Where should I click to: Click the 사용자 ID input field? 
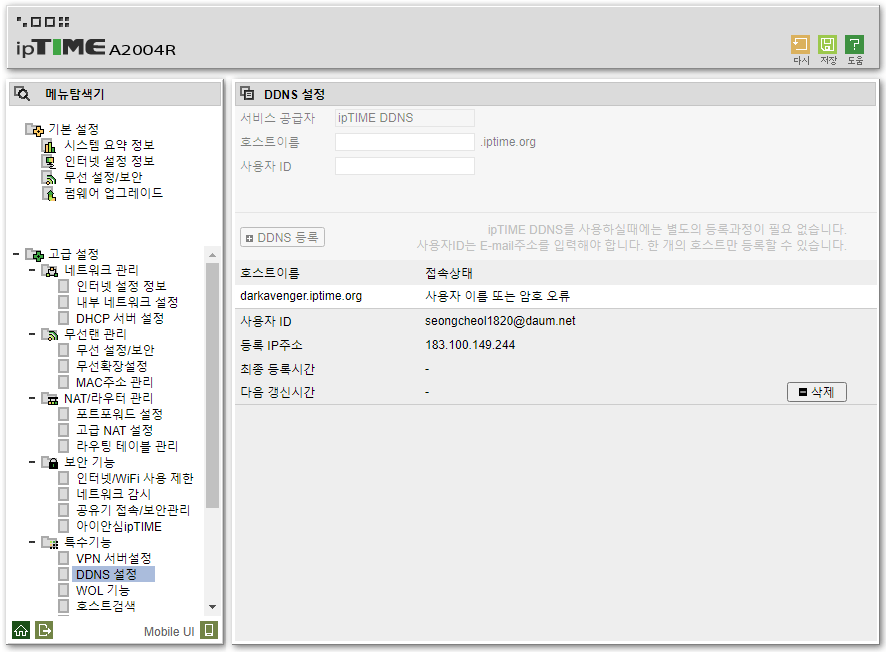[405, 166]
